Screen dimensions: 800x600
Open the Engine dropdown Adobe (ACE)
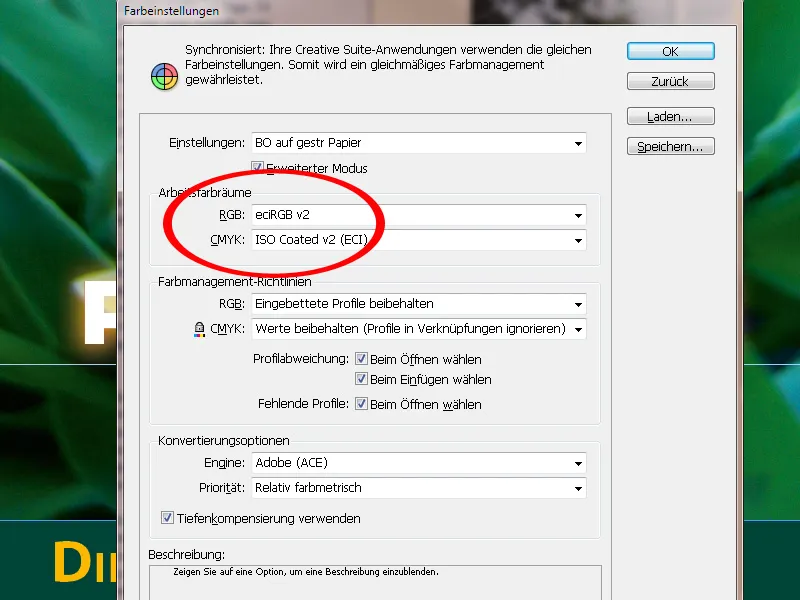tap(419, 463)
